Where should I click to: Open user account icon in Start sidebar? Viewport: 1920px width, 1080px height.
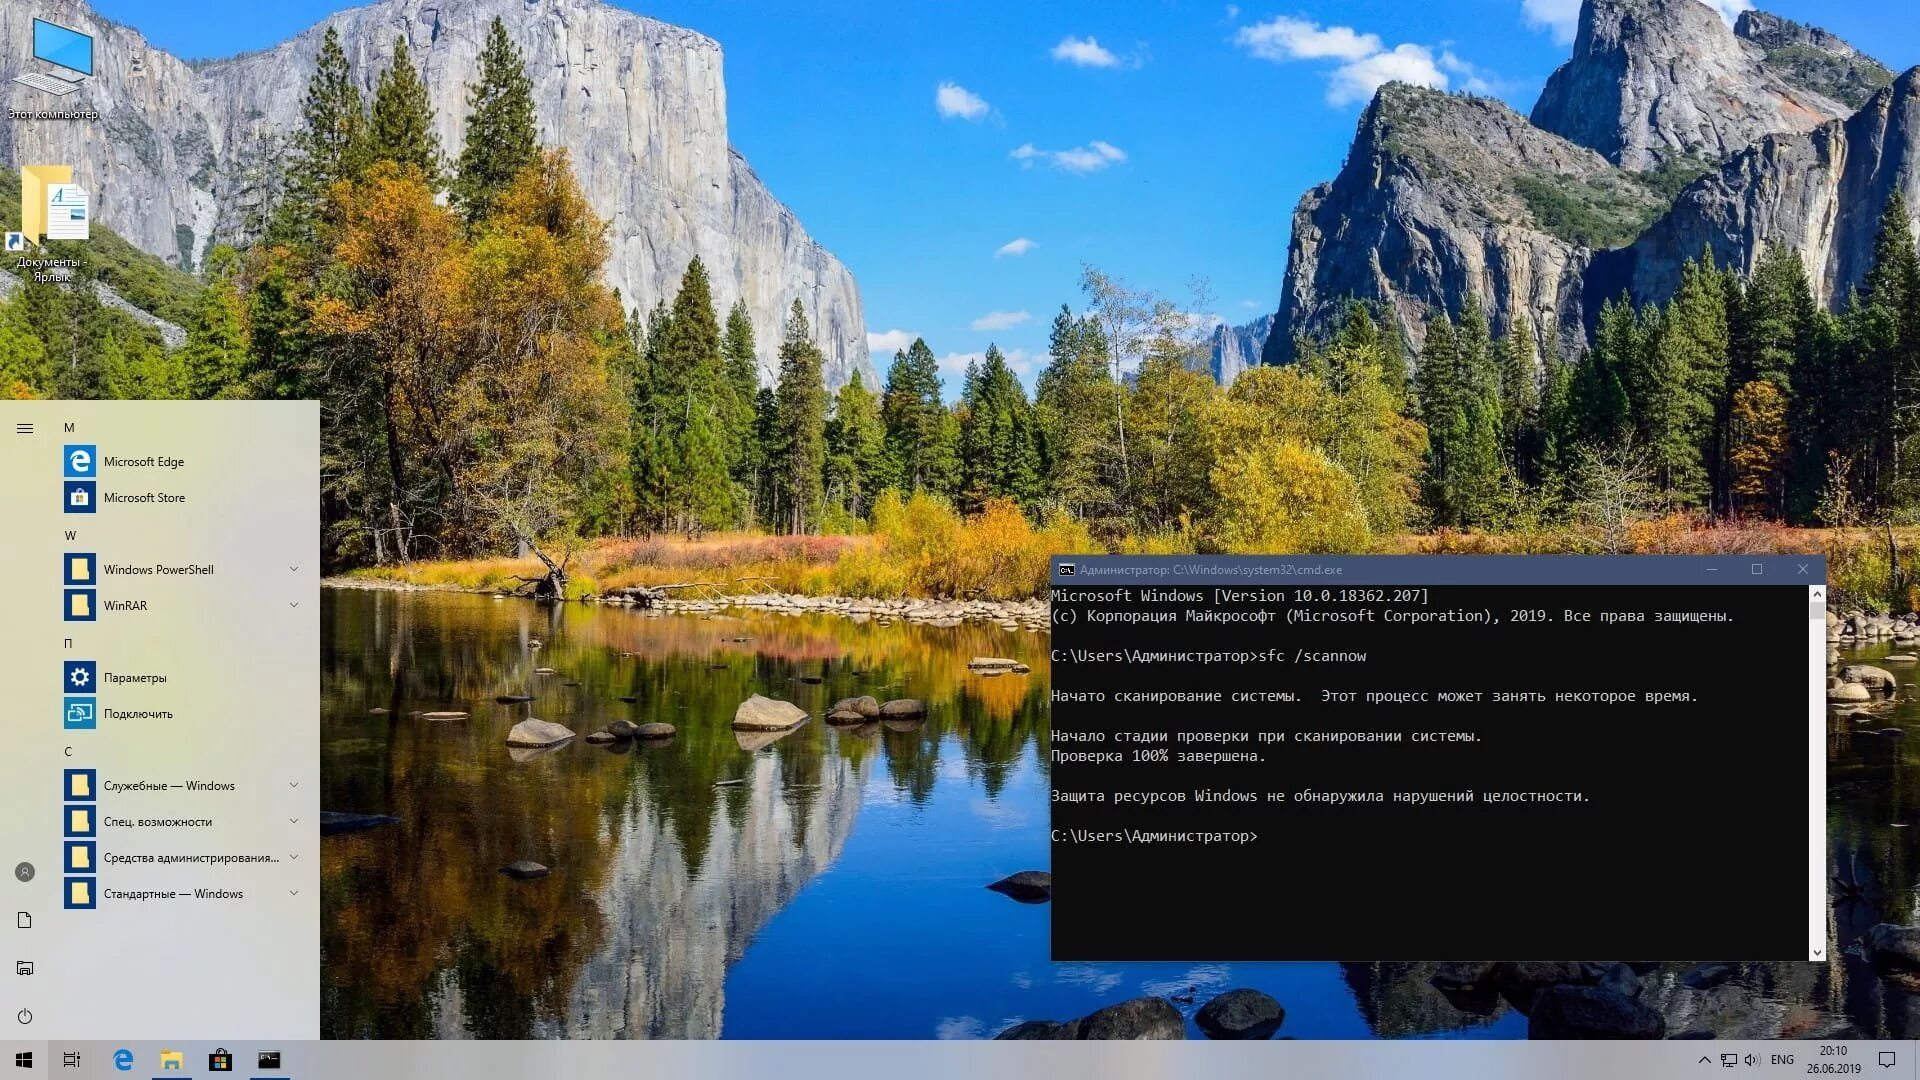click(25, 872)
